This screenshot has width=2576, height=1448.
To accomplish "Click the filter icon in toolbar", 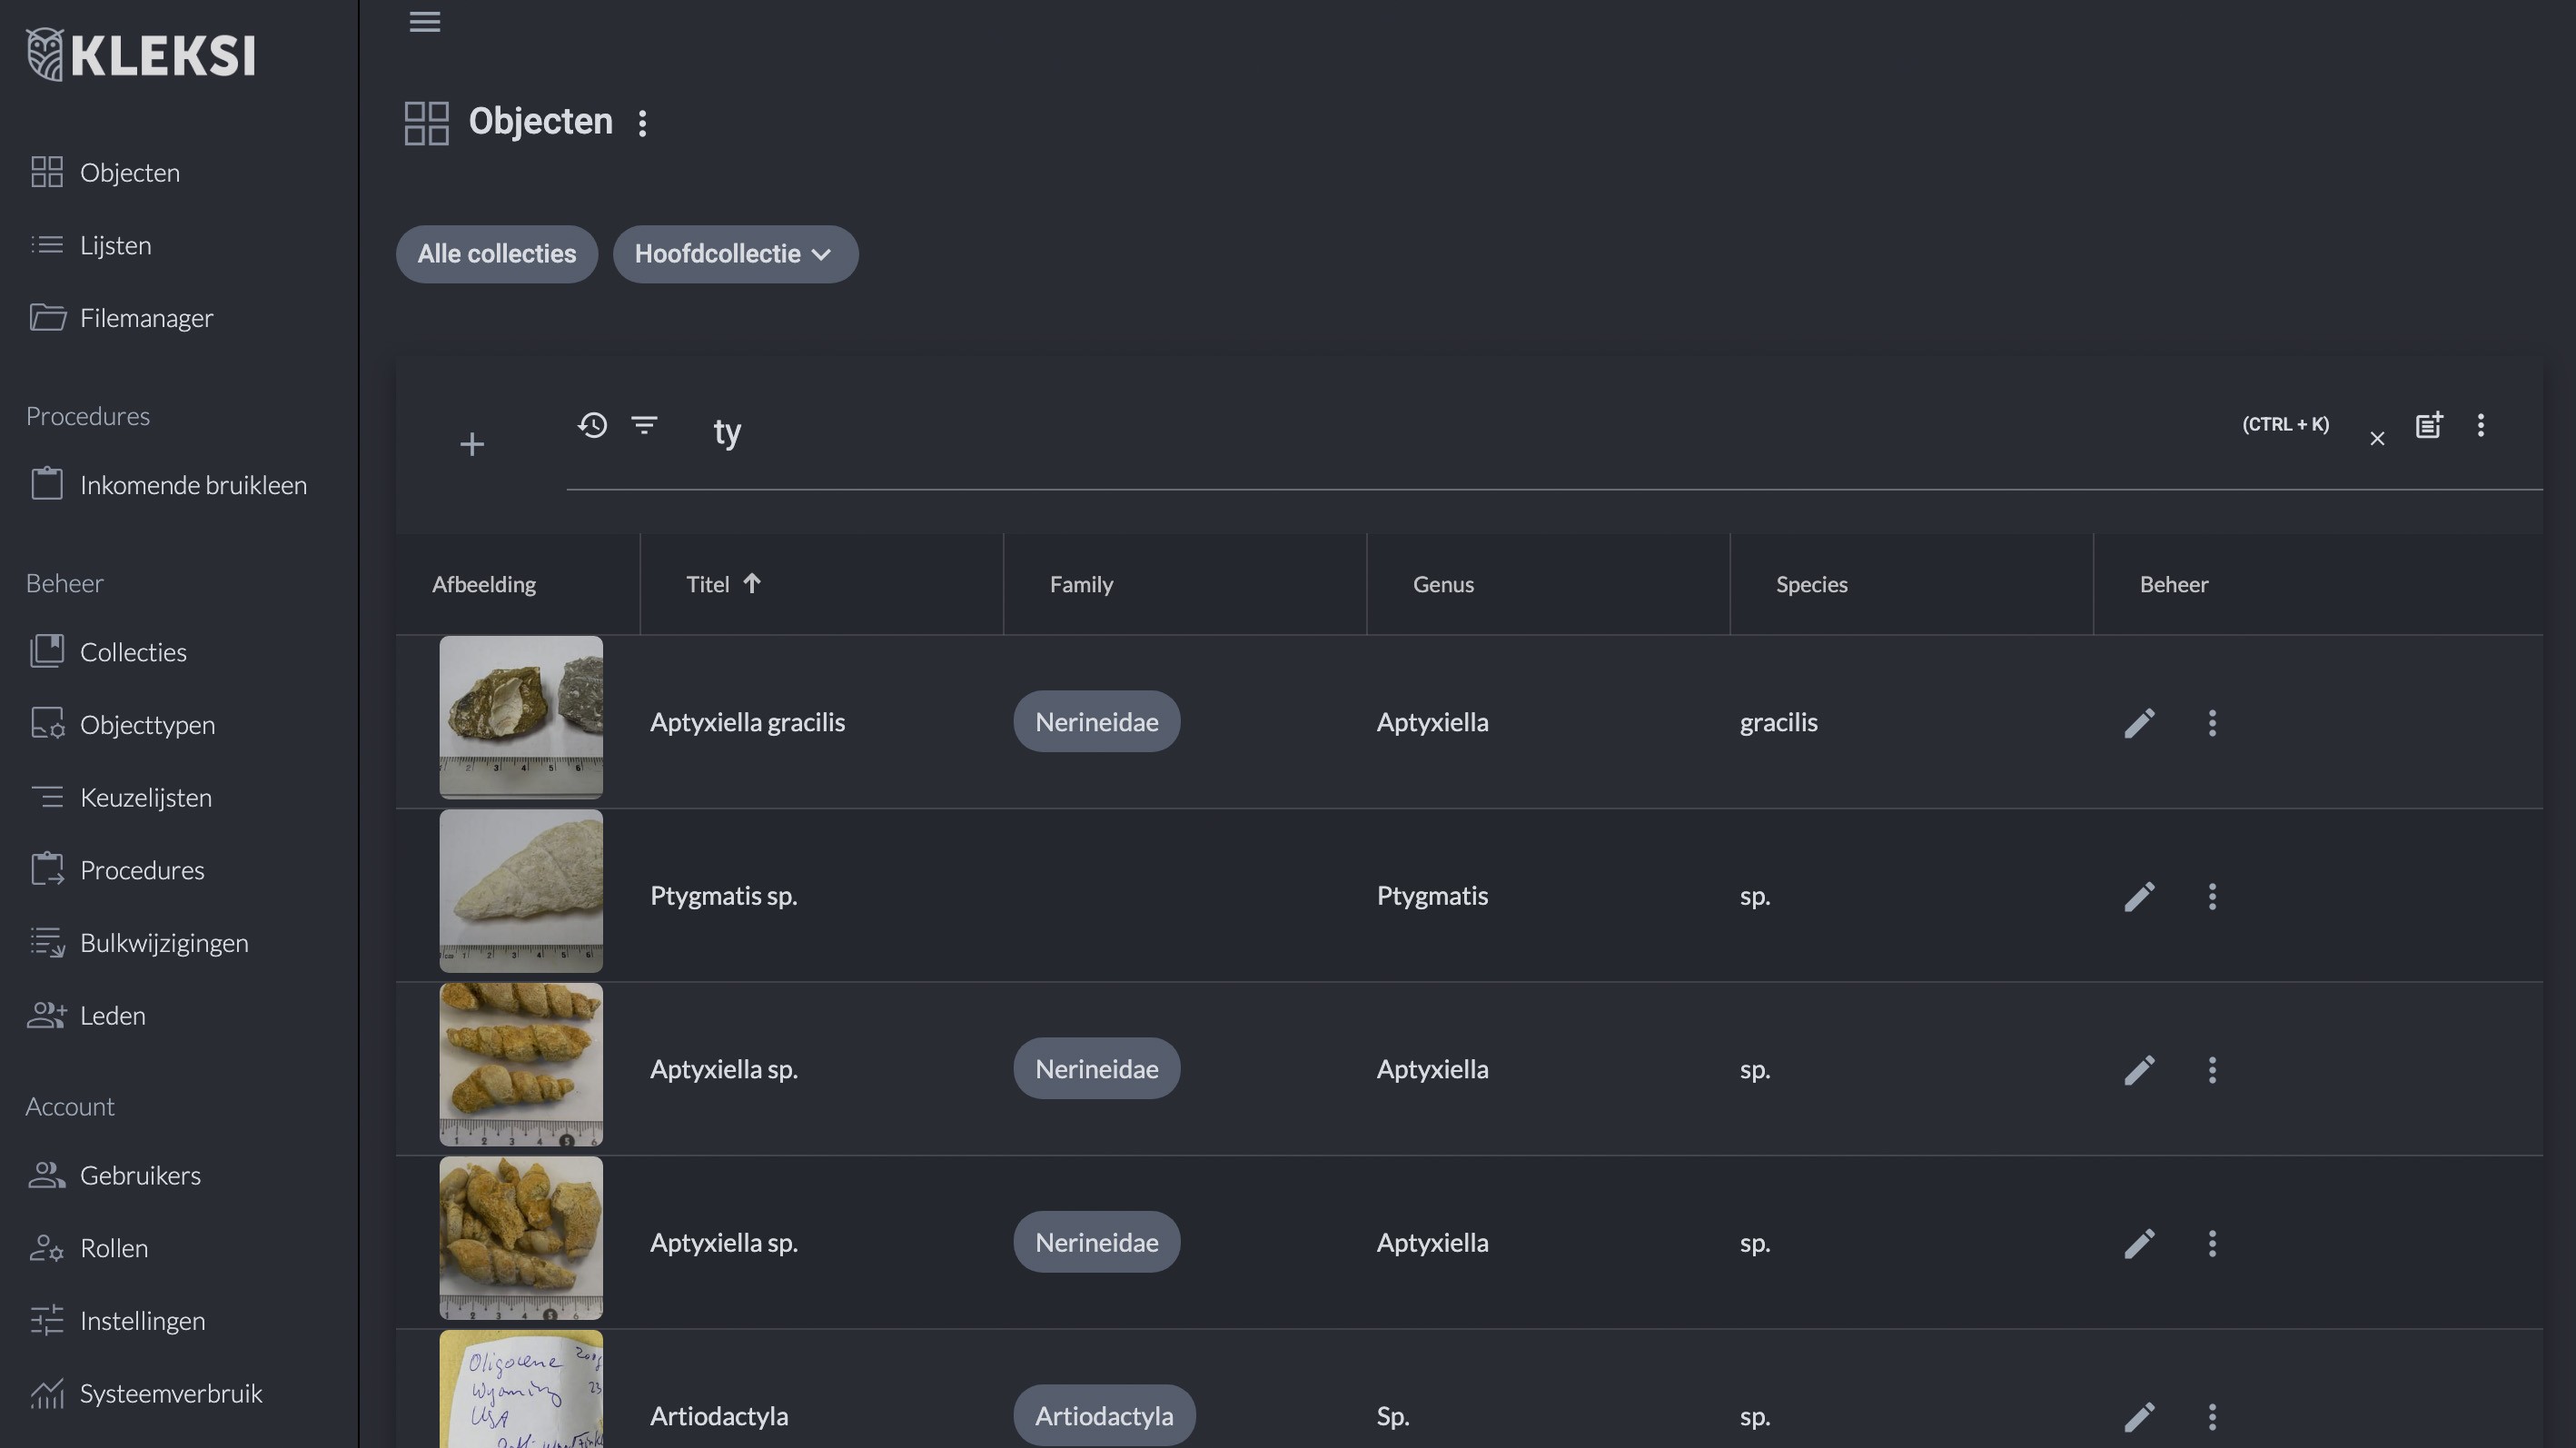I will coord(646,431).
